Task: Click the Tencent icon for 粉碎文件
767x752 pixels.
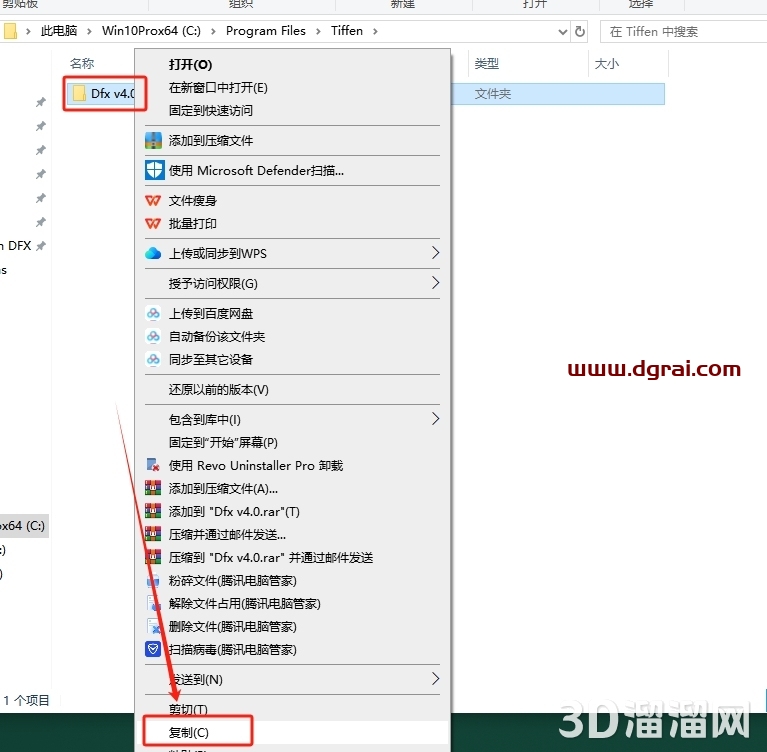Action: (153, 580)
